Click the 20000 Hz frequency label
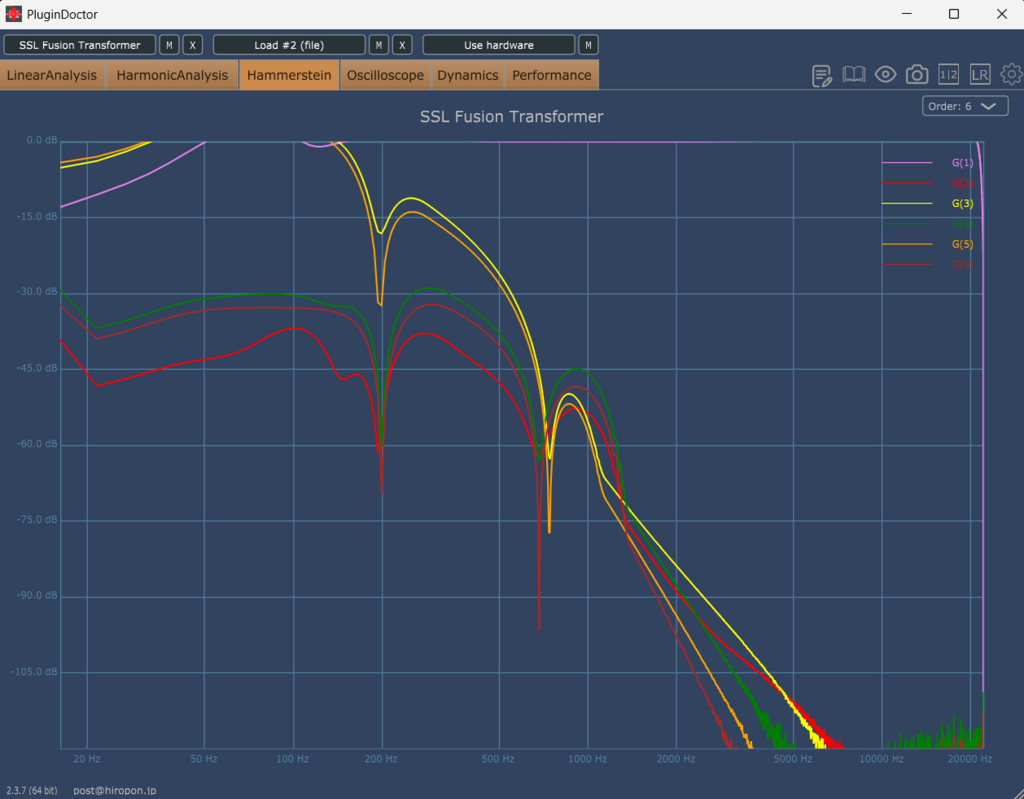 click(970, 758)
